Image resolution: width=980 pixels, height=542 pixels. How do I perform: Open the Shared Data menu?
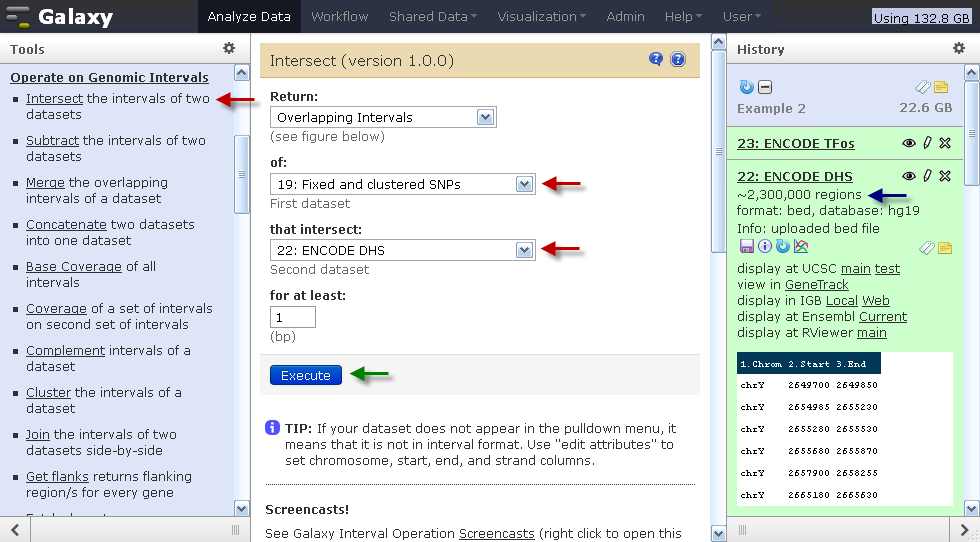432,17
